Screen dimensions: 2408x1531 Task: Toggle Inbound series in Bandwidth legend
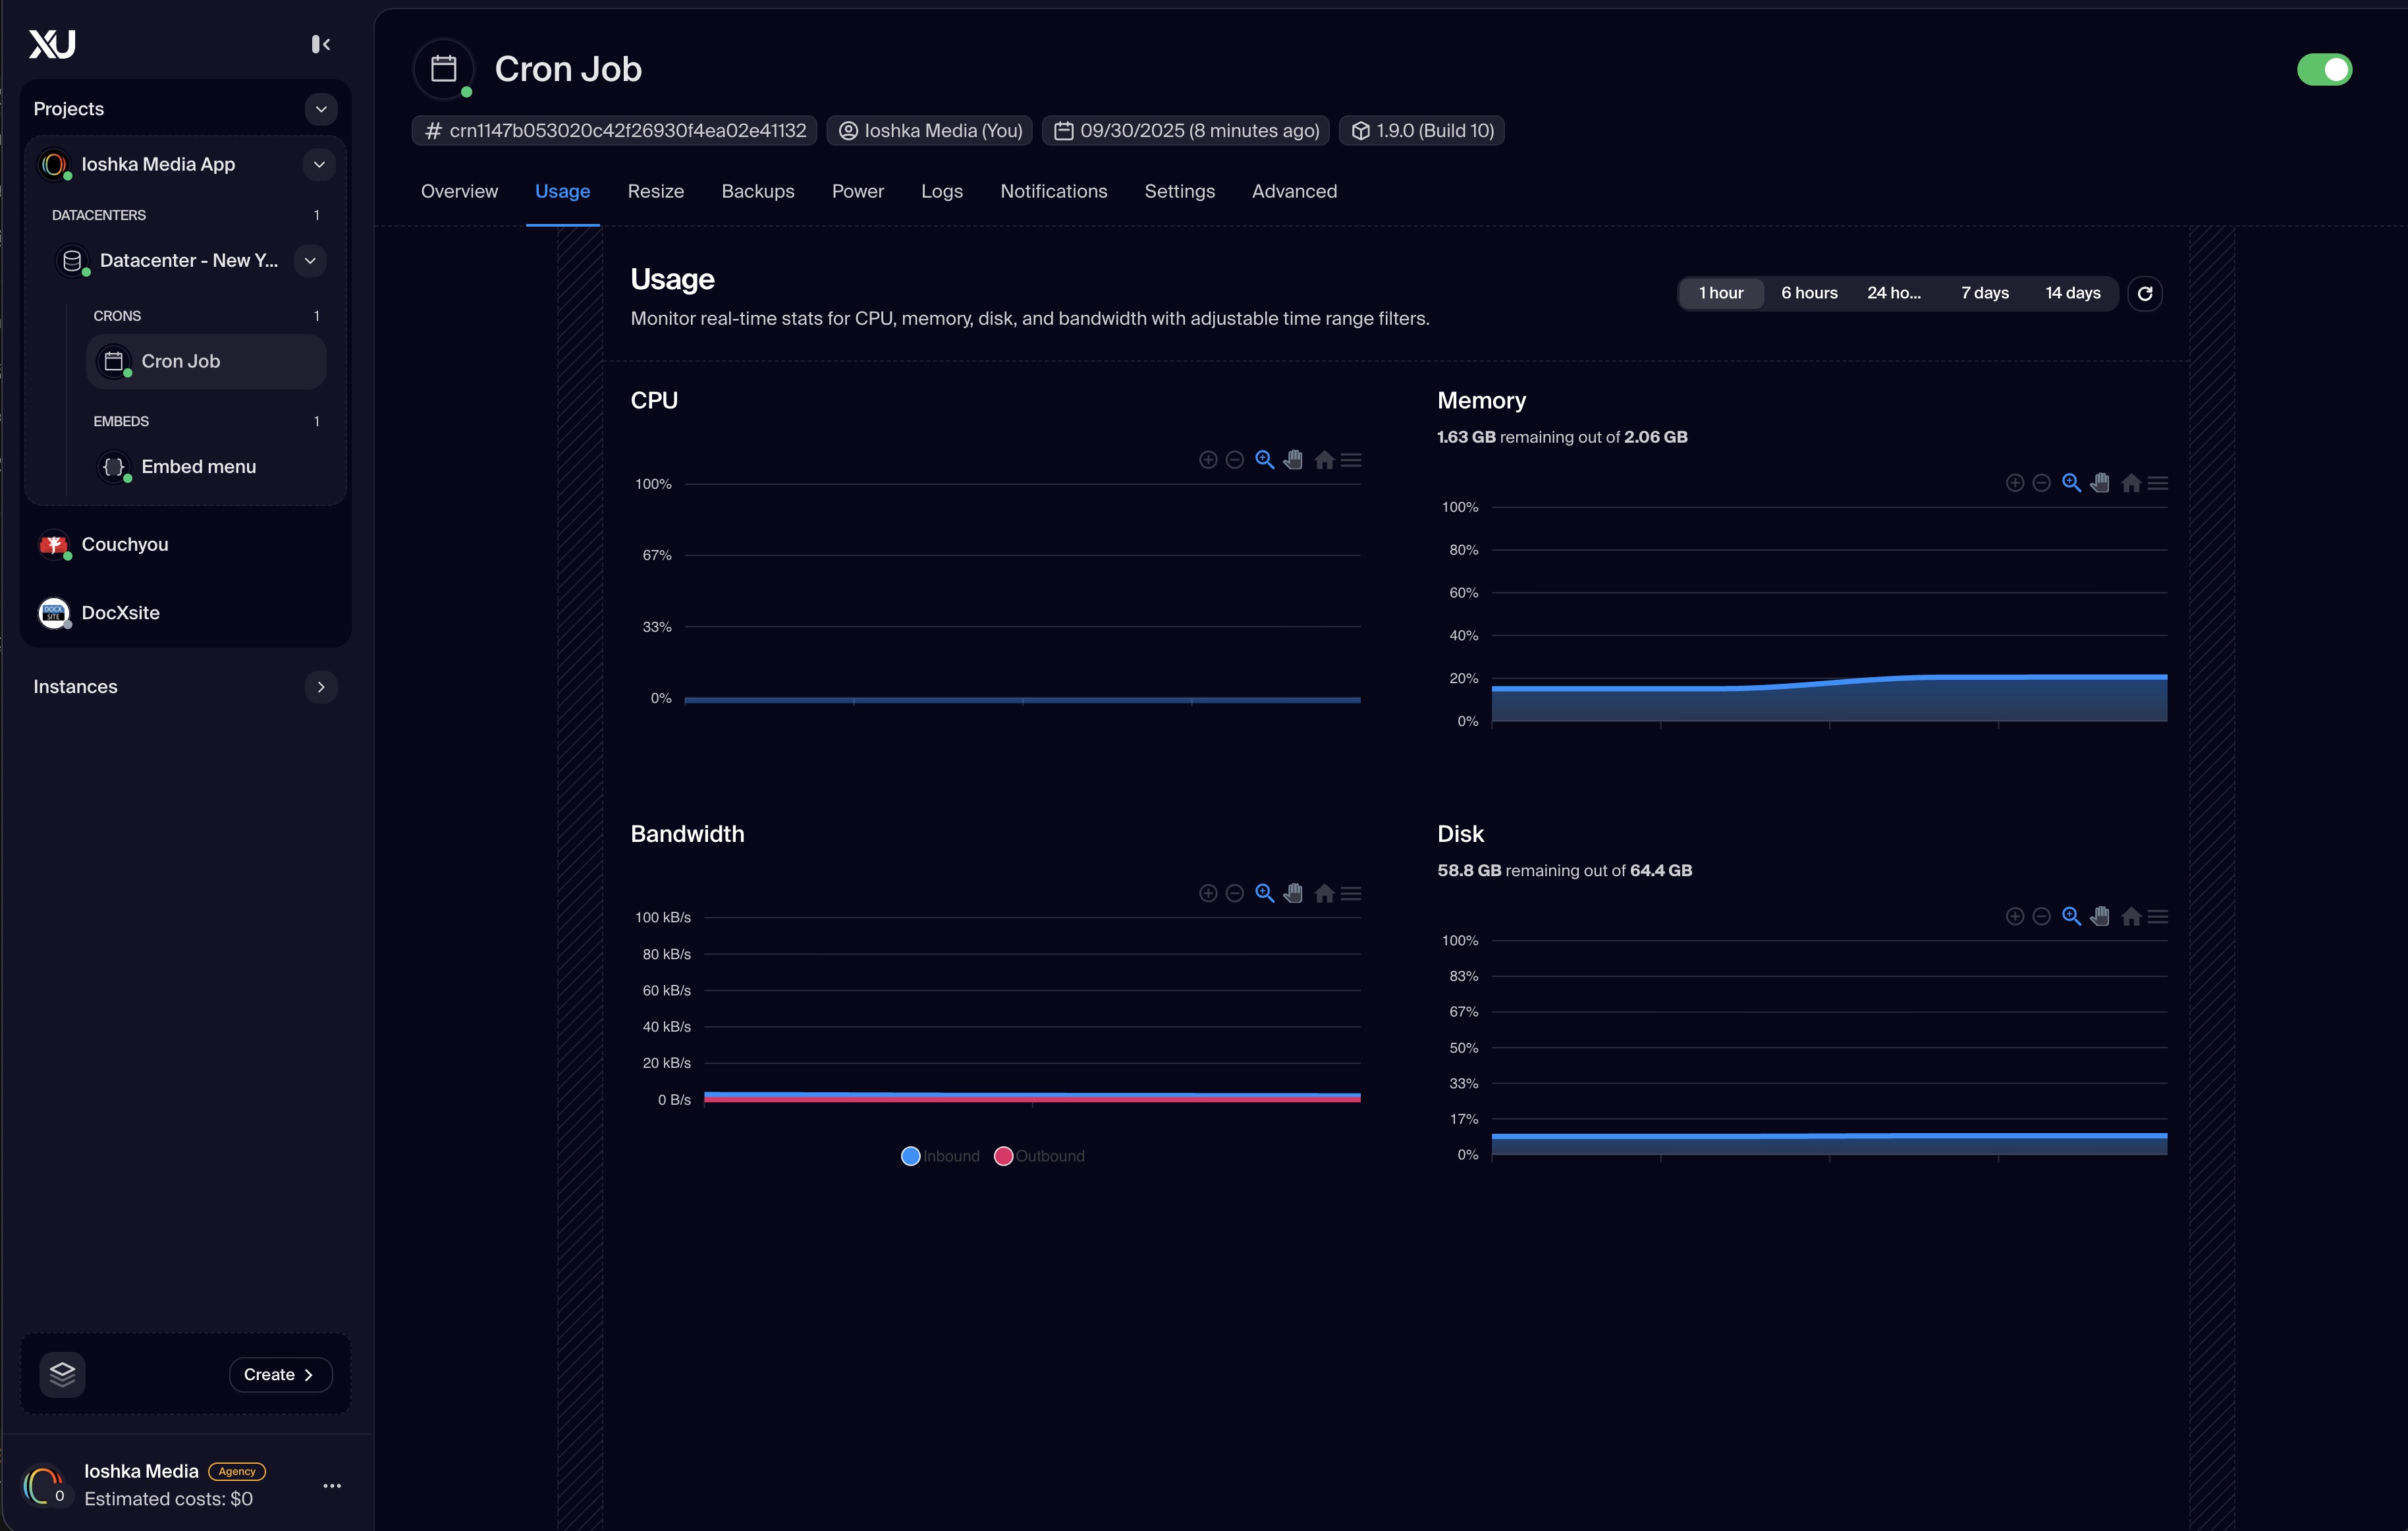point(940,1156)
